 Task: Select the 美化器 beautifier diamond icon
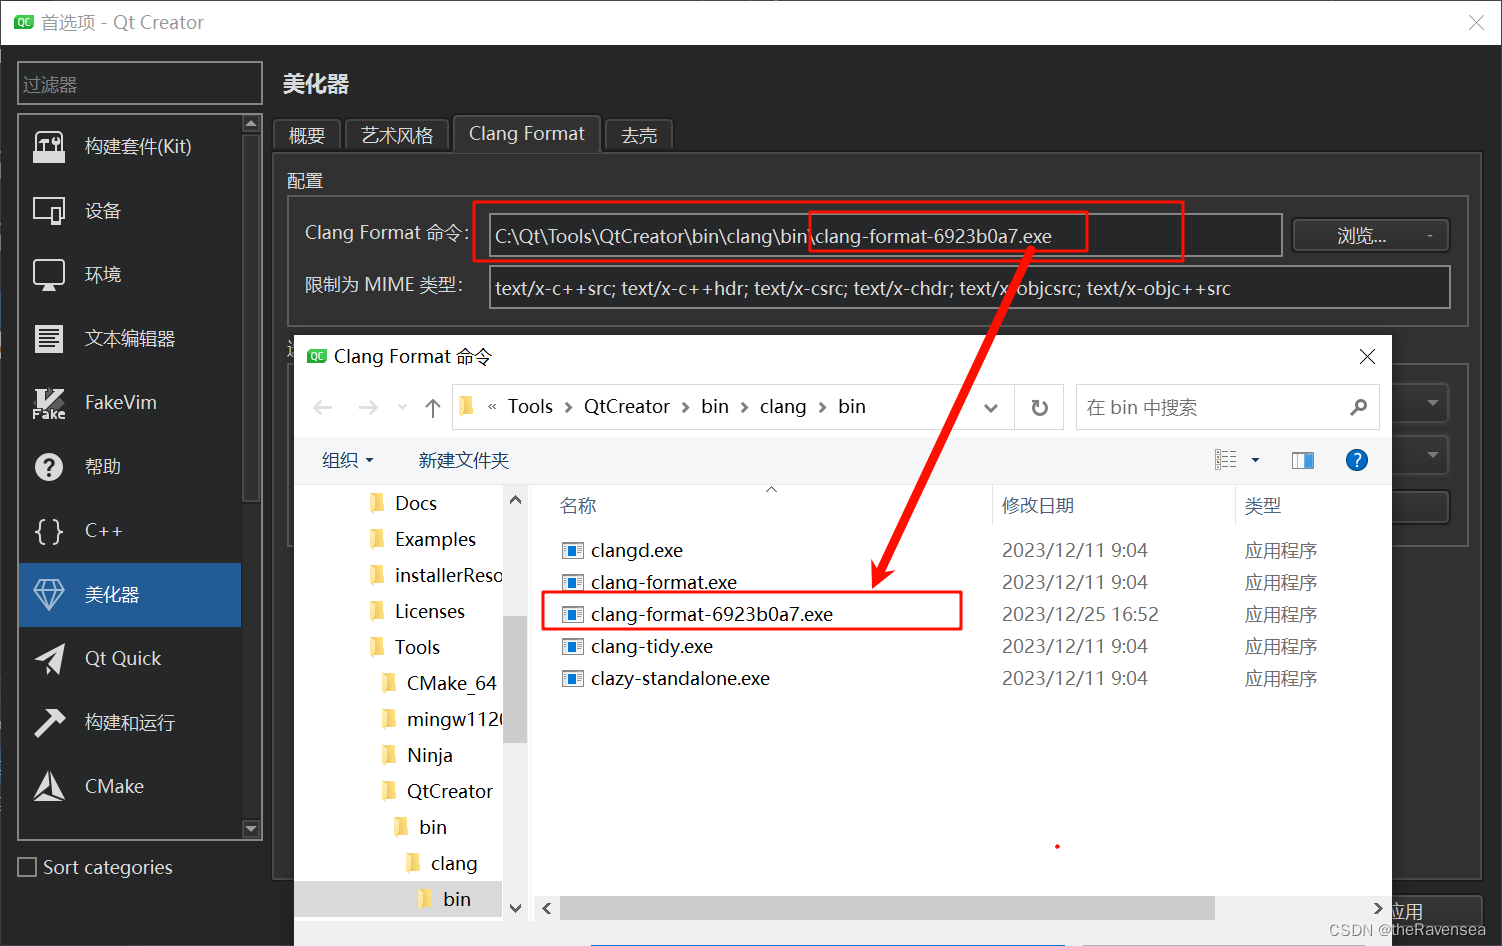[49, 595]
